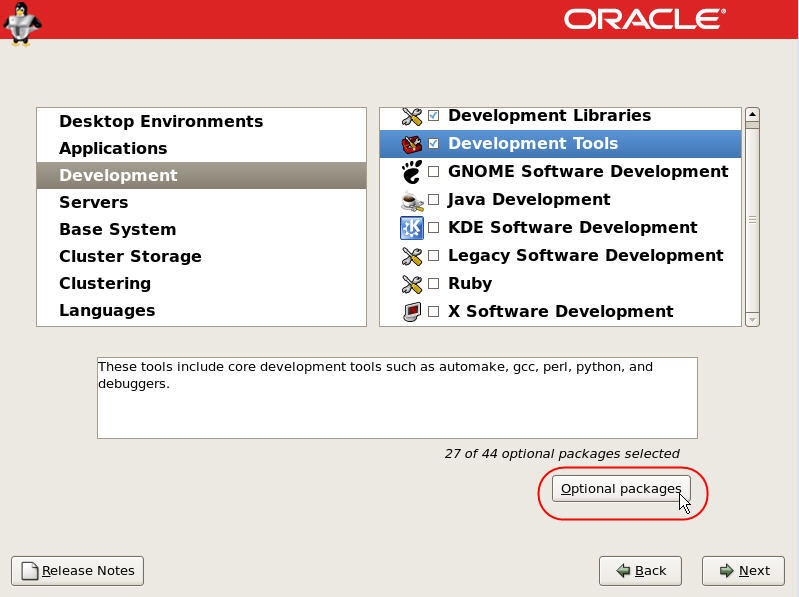Select the Ruby row label
799x597 pixels.
[470, 284]
